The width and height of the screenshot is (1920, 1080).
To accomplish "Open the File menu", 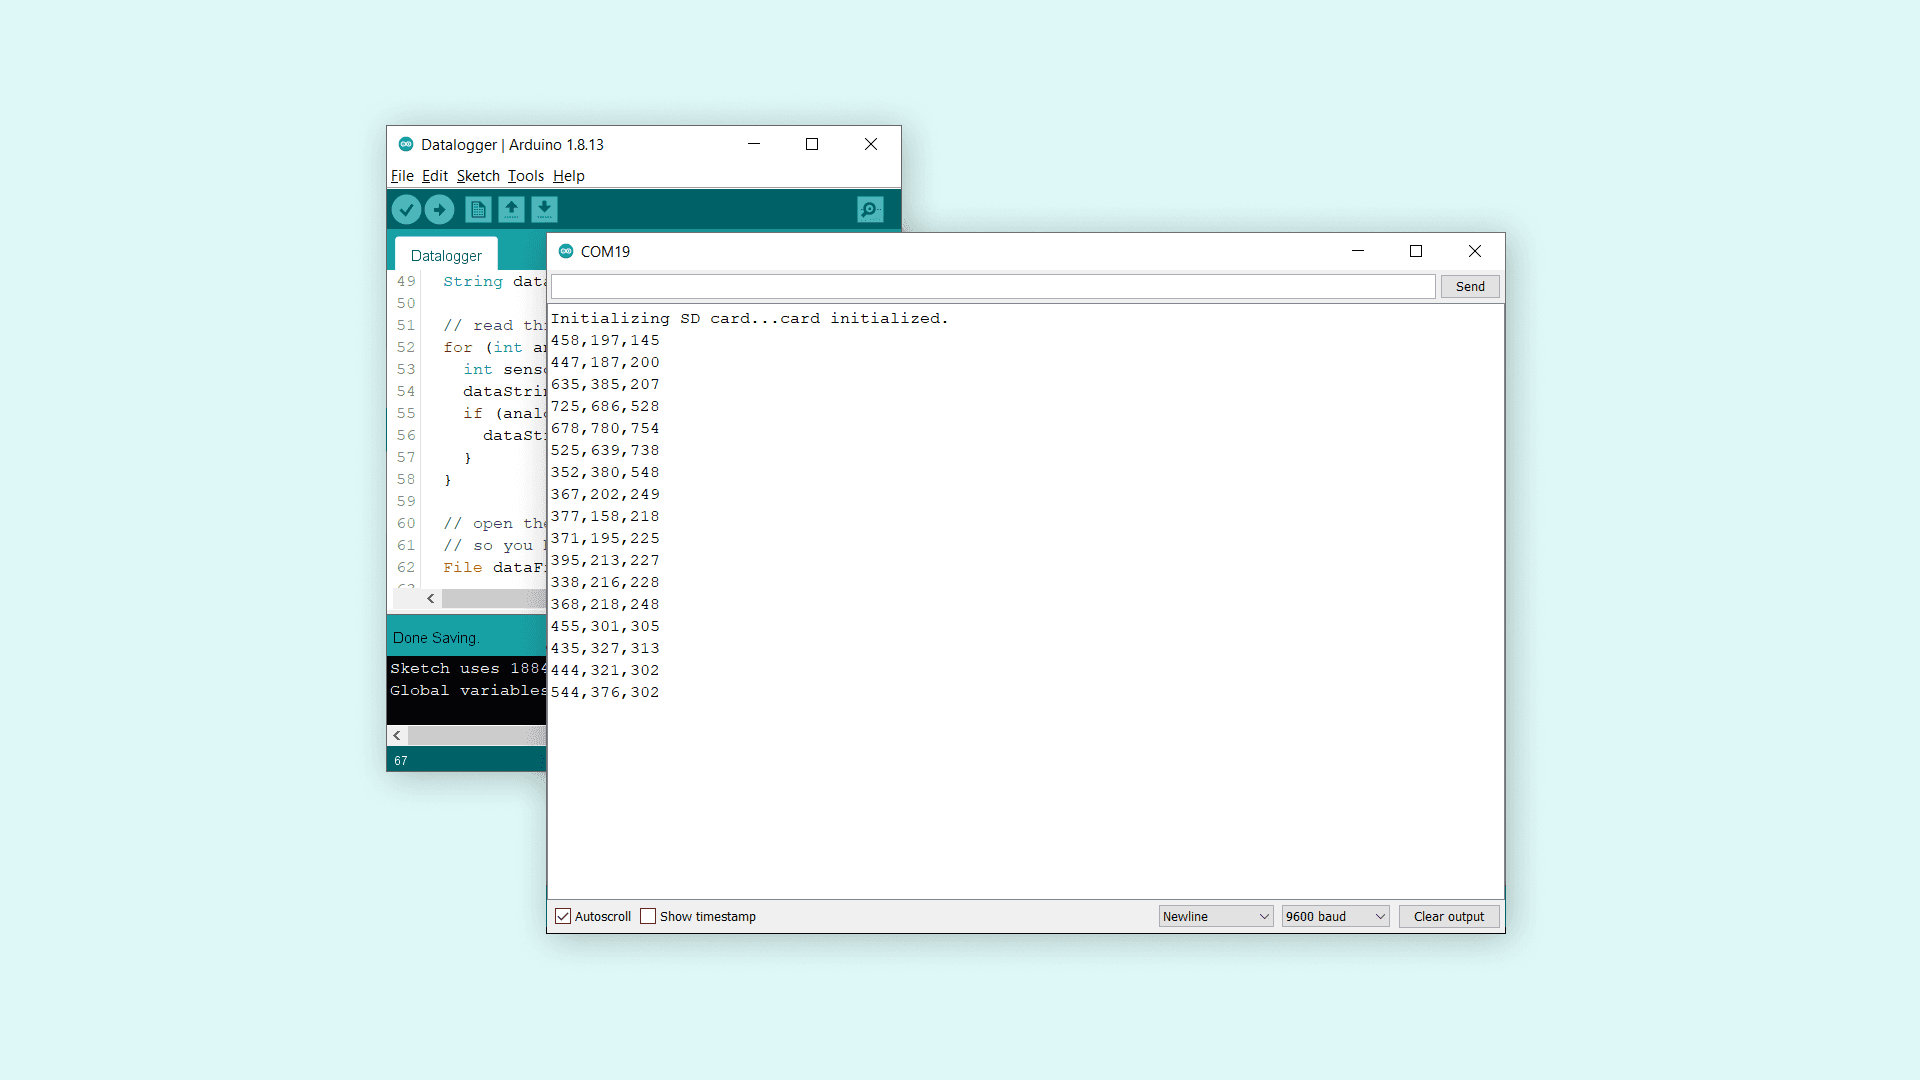I will point(402,176).
